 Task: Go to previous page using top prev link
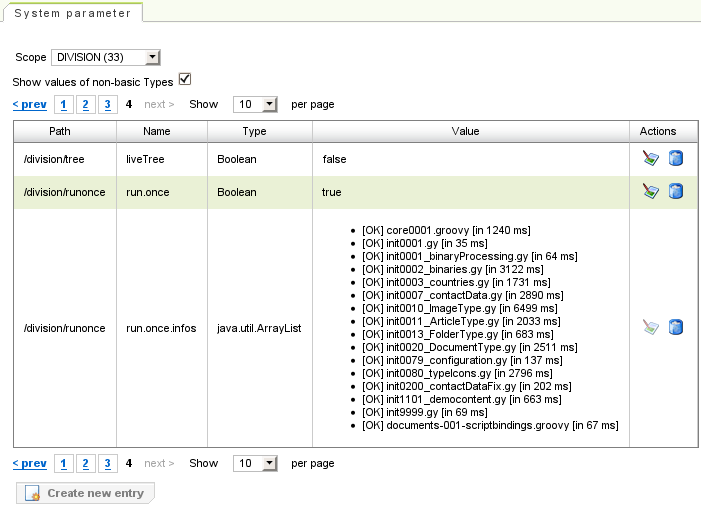tap(29, 104)
